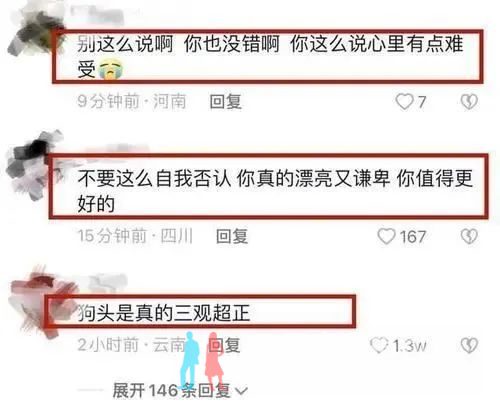Tap the crying emoji in first comment
Viewport: 500px width, 414px height.
tap(110, 70)
